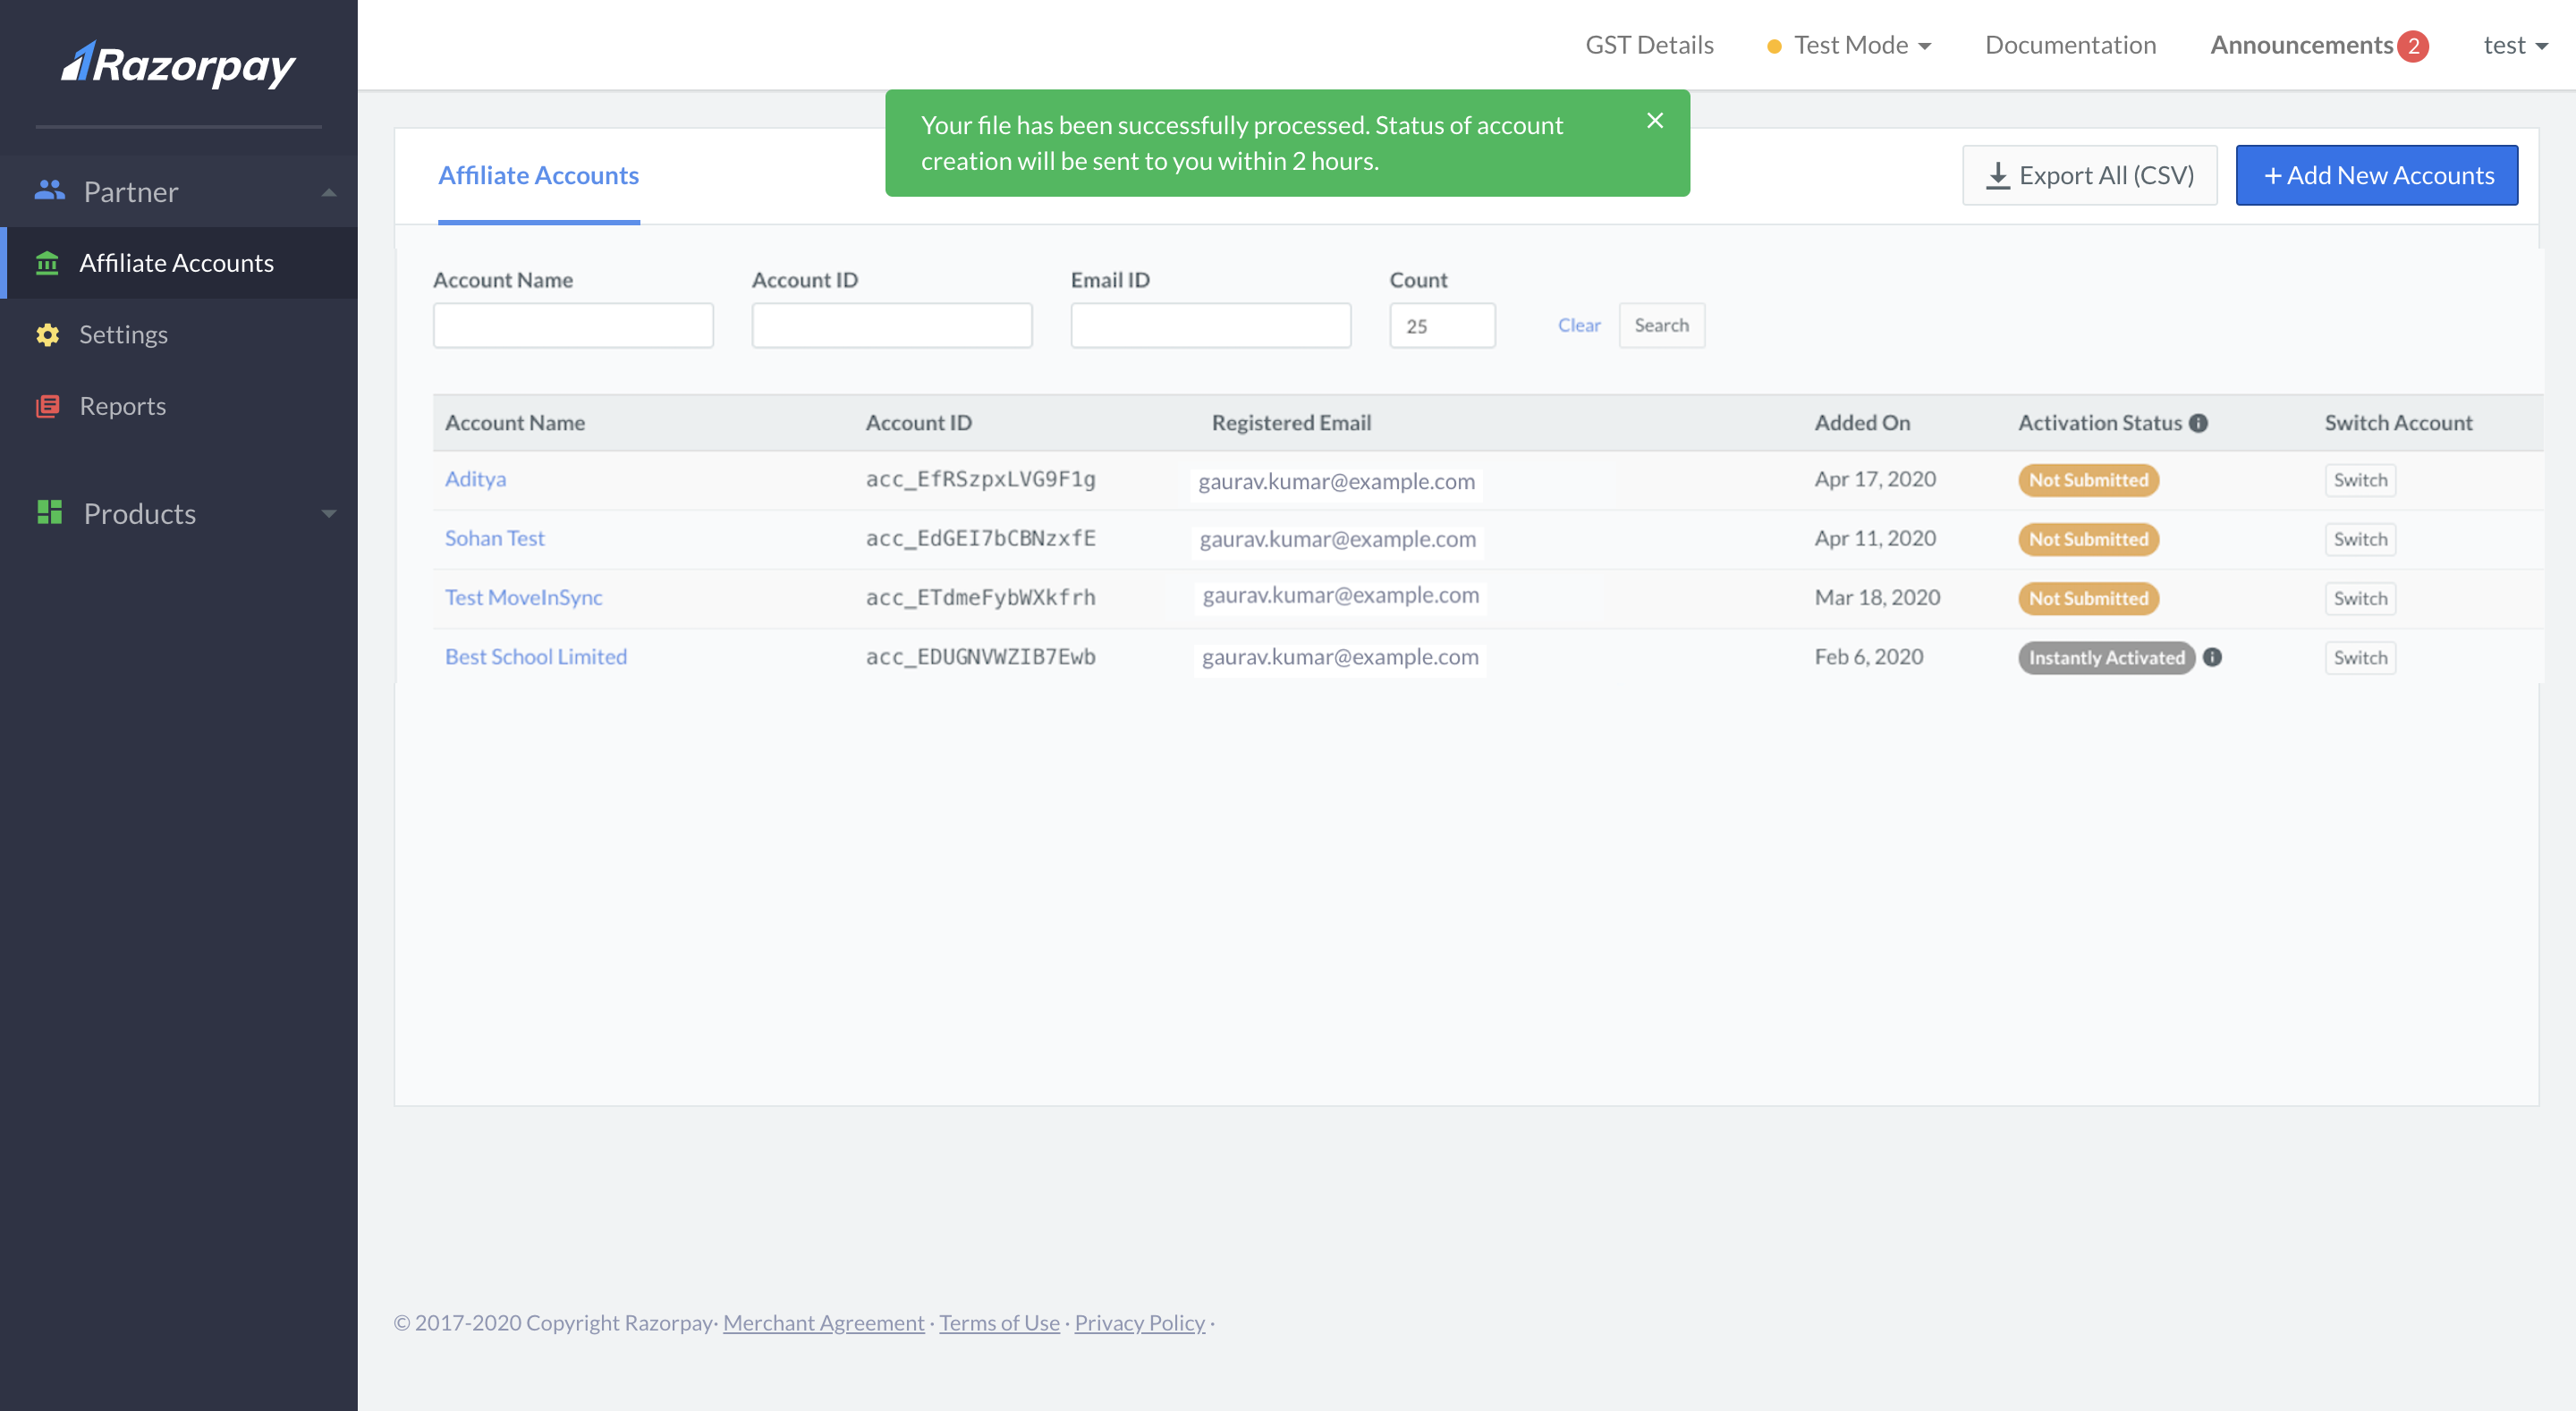Open the Test MoveInSync account link
This screenshot has width=2576, height=1411.
click(x=523, y=597)
